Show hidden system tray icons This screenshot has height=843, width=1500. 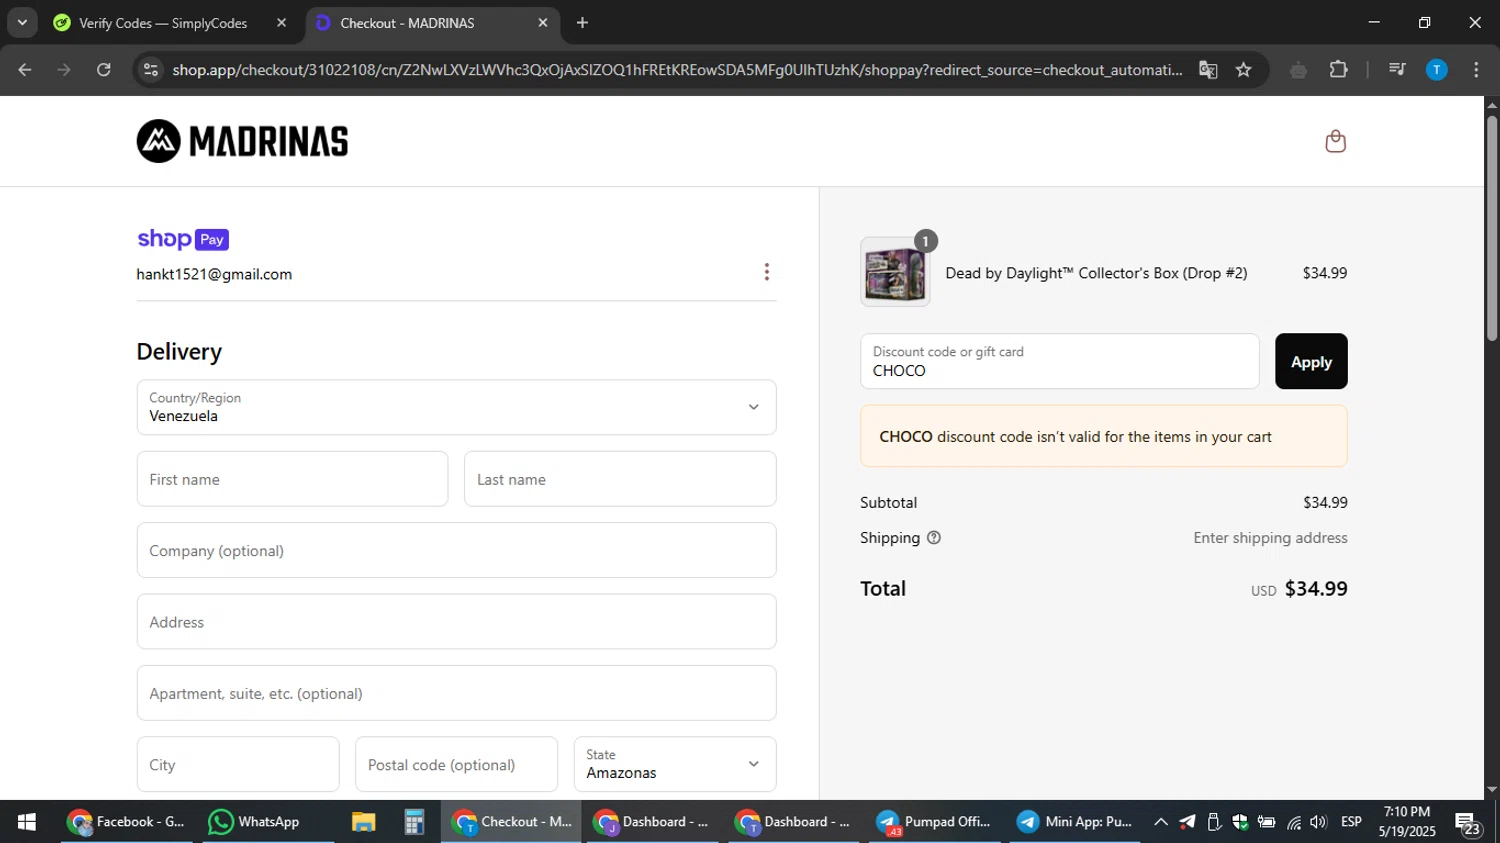coord(1160,822)
